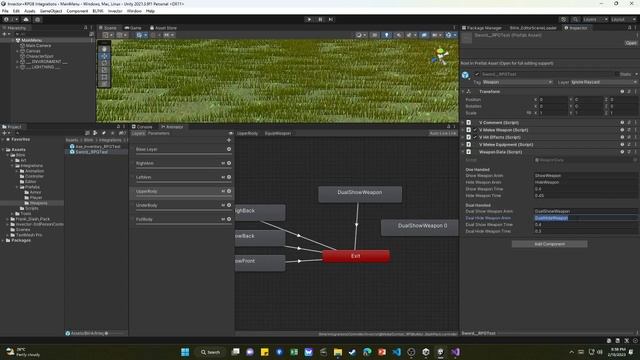This screenshot has height=360, width=640.
Task: Expand the Canvas object in Hierarchy
Action: pyautogui.click(x=18, y=51)
